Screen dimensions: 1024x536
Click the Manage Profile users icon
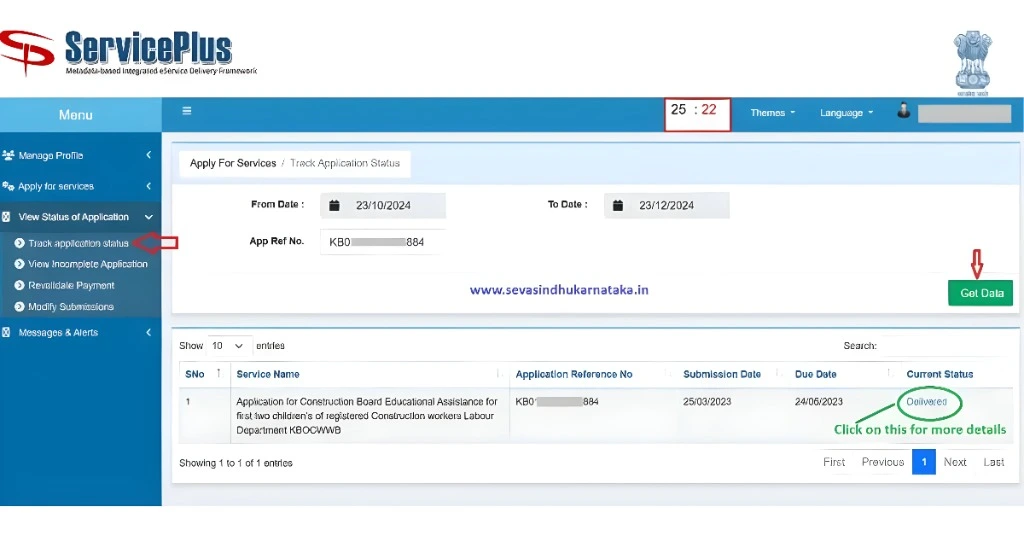coord(9,156)
